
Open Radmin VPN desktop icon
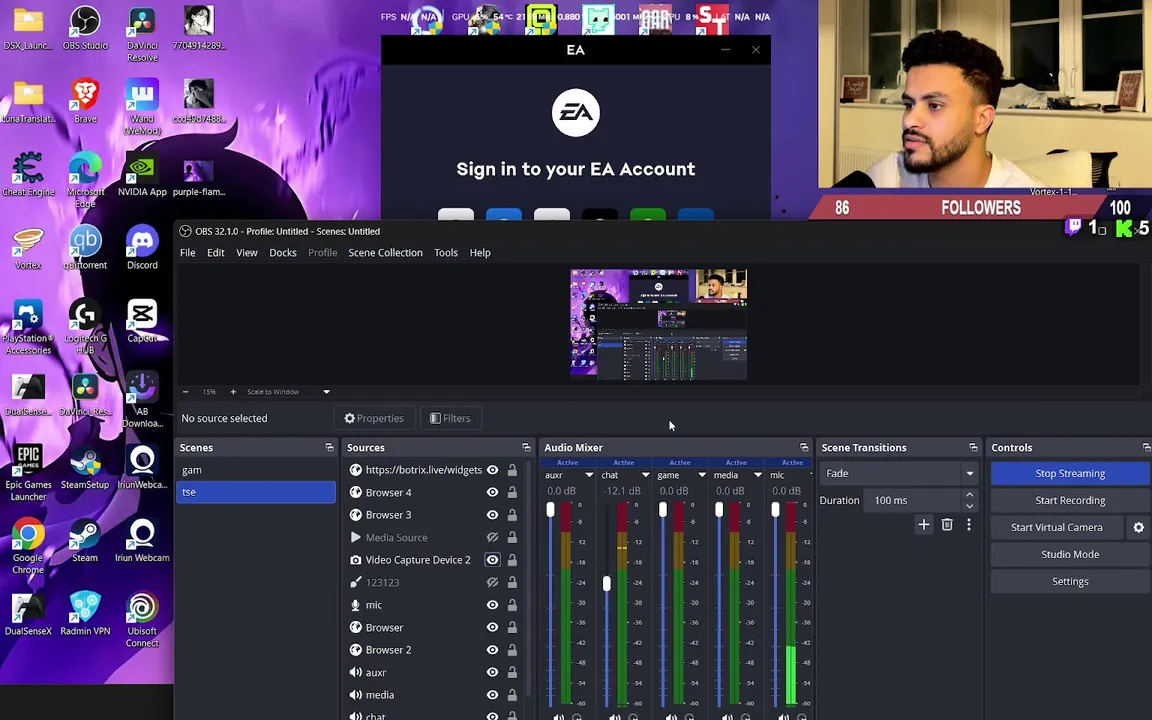pyautogui.click(x=85, y=614)
